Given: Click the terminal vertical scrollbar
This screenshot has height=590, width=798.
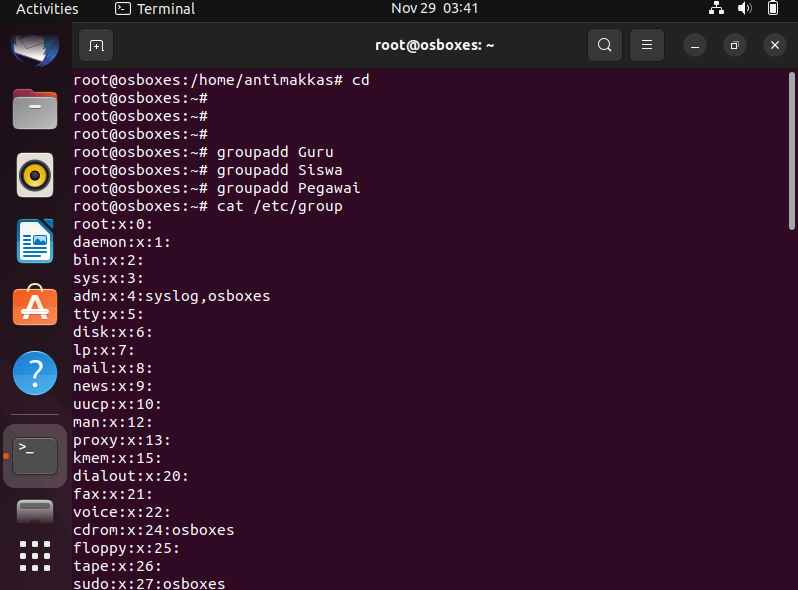Looking at the screenshot, I should point(791,151).
